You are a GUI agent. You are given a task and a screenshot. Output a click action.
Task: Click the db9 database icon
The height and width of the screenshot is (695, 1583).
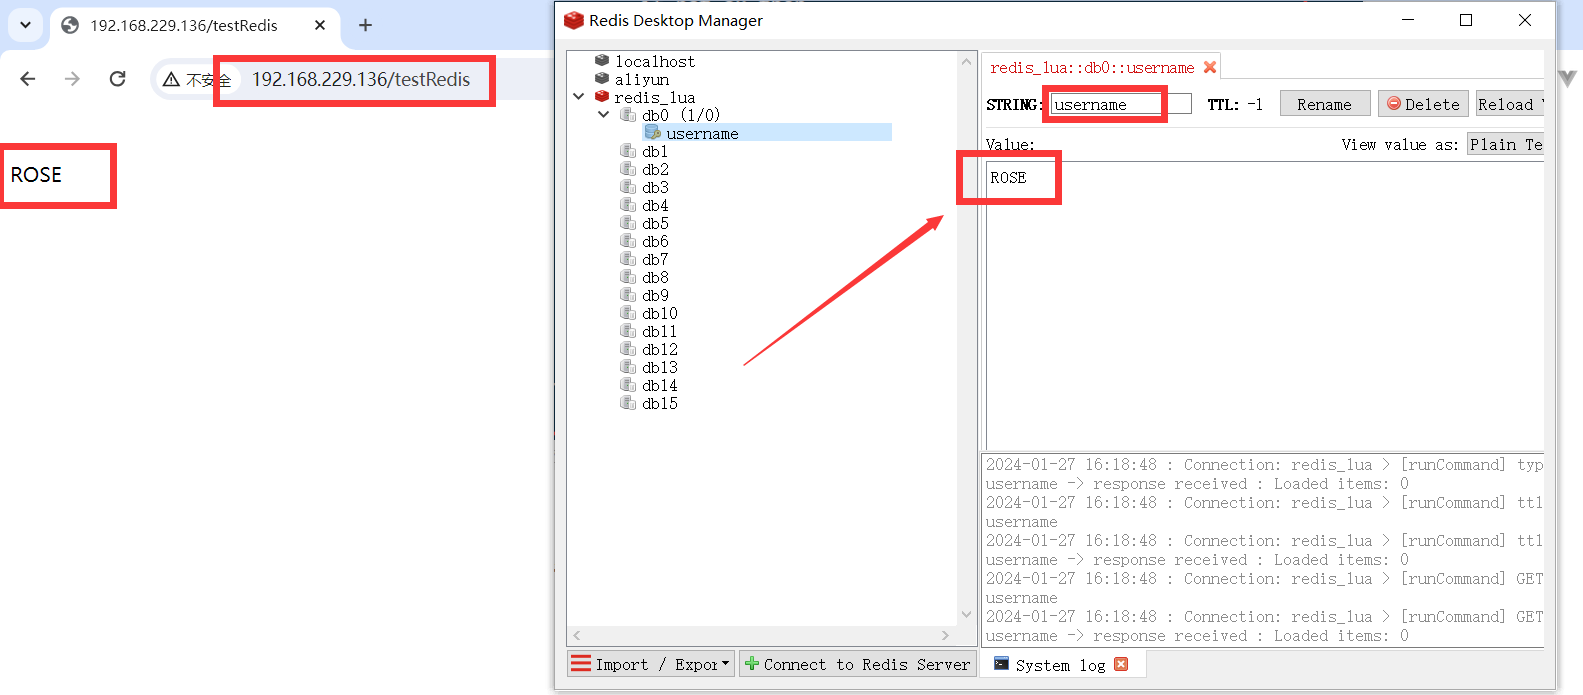point(628,295)
